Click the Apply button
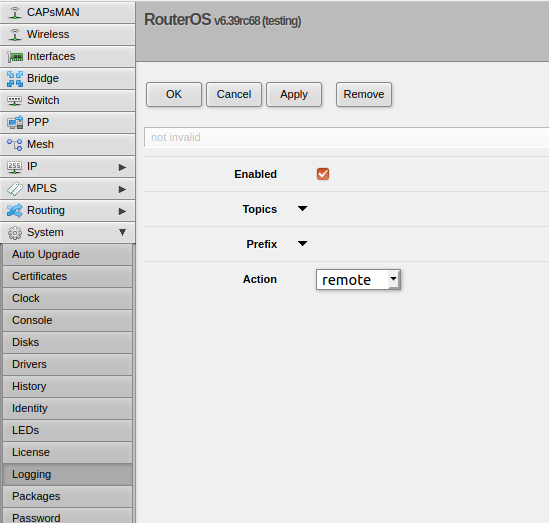The width and height of the screenshot is (549, 523). pyautogui.click(x=294, y=95)
